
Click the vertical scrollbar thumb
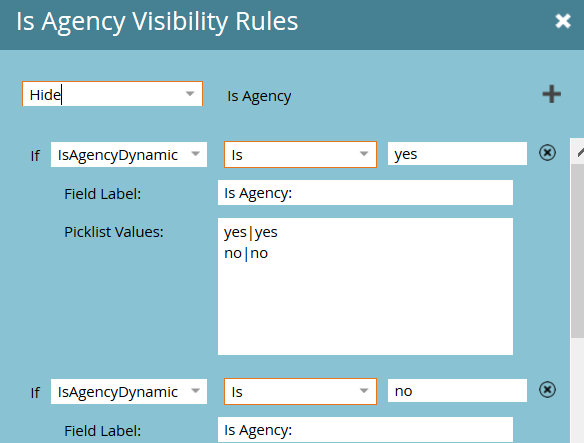pos(578,250)
